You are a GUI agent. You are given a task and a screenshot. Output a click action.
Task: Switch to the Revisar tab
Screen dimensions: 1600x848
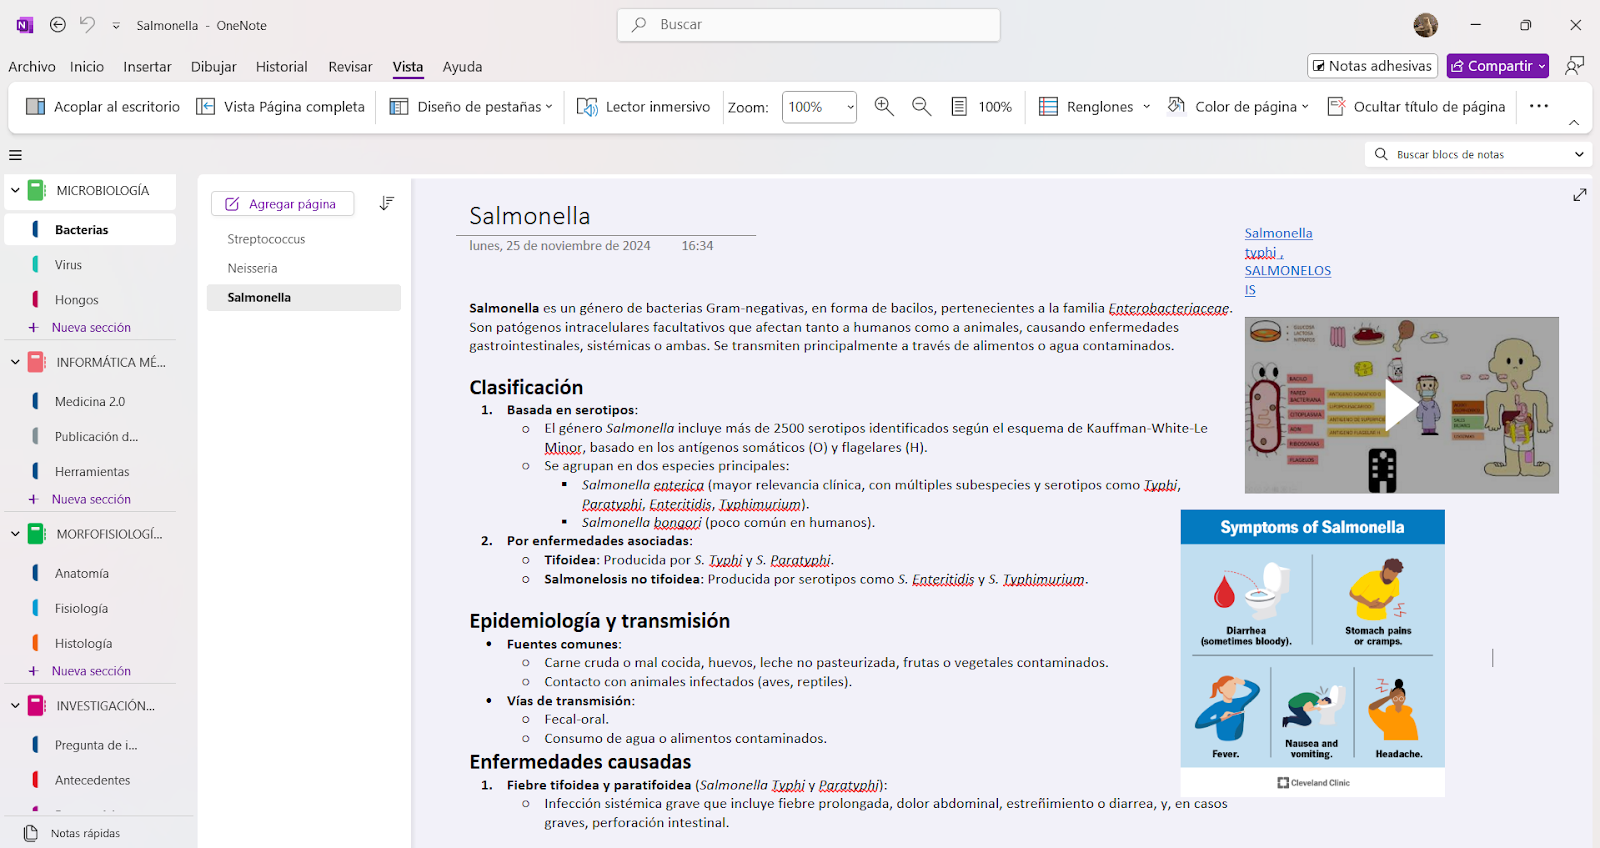[350, 67]
